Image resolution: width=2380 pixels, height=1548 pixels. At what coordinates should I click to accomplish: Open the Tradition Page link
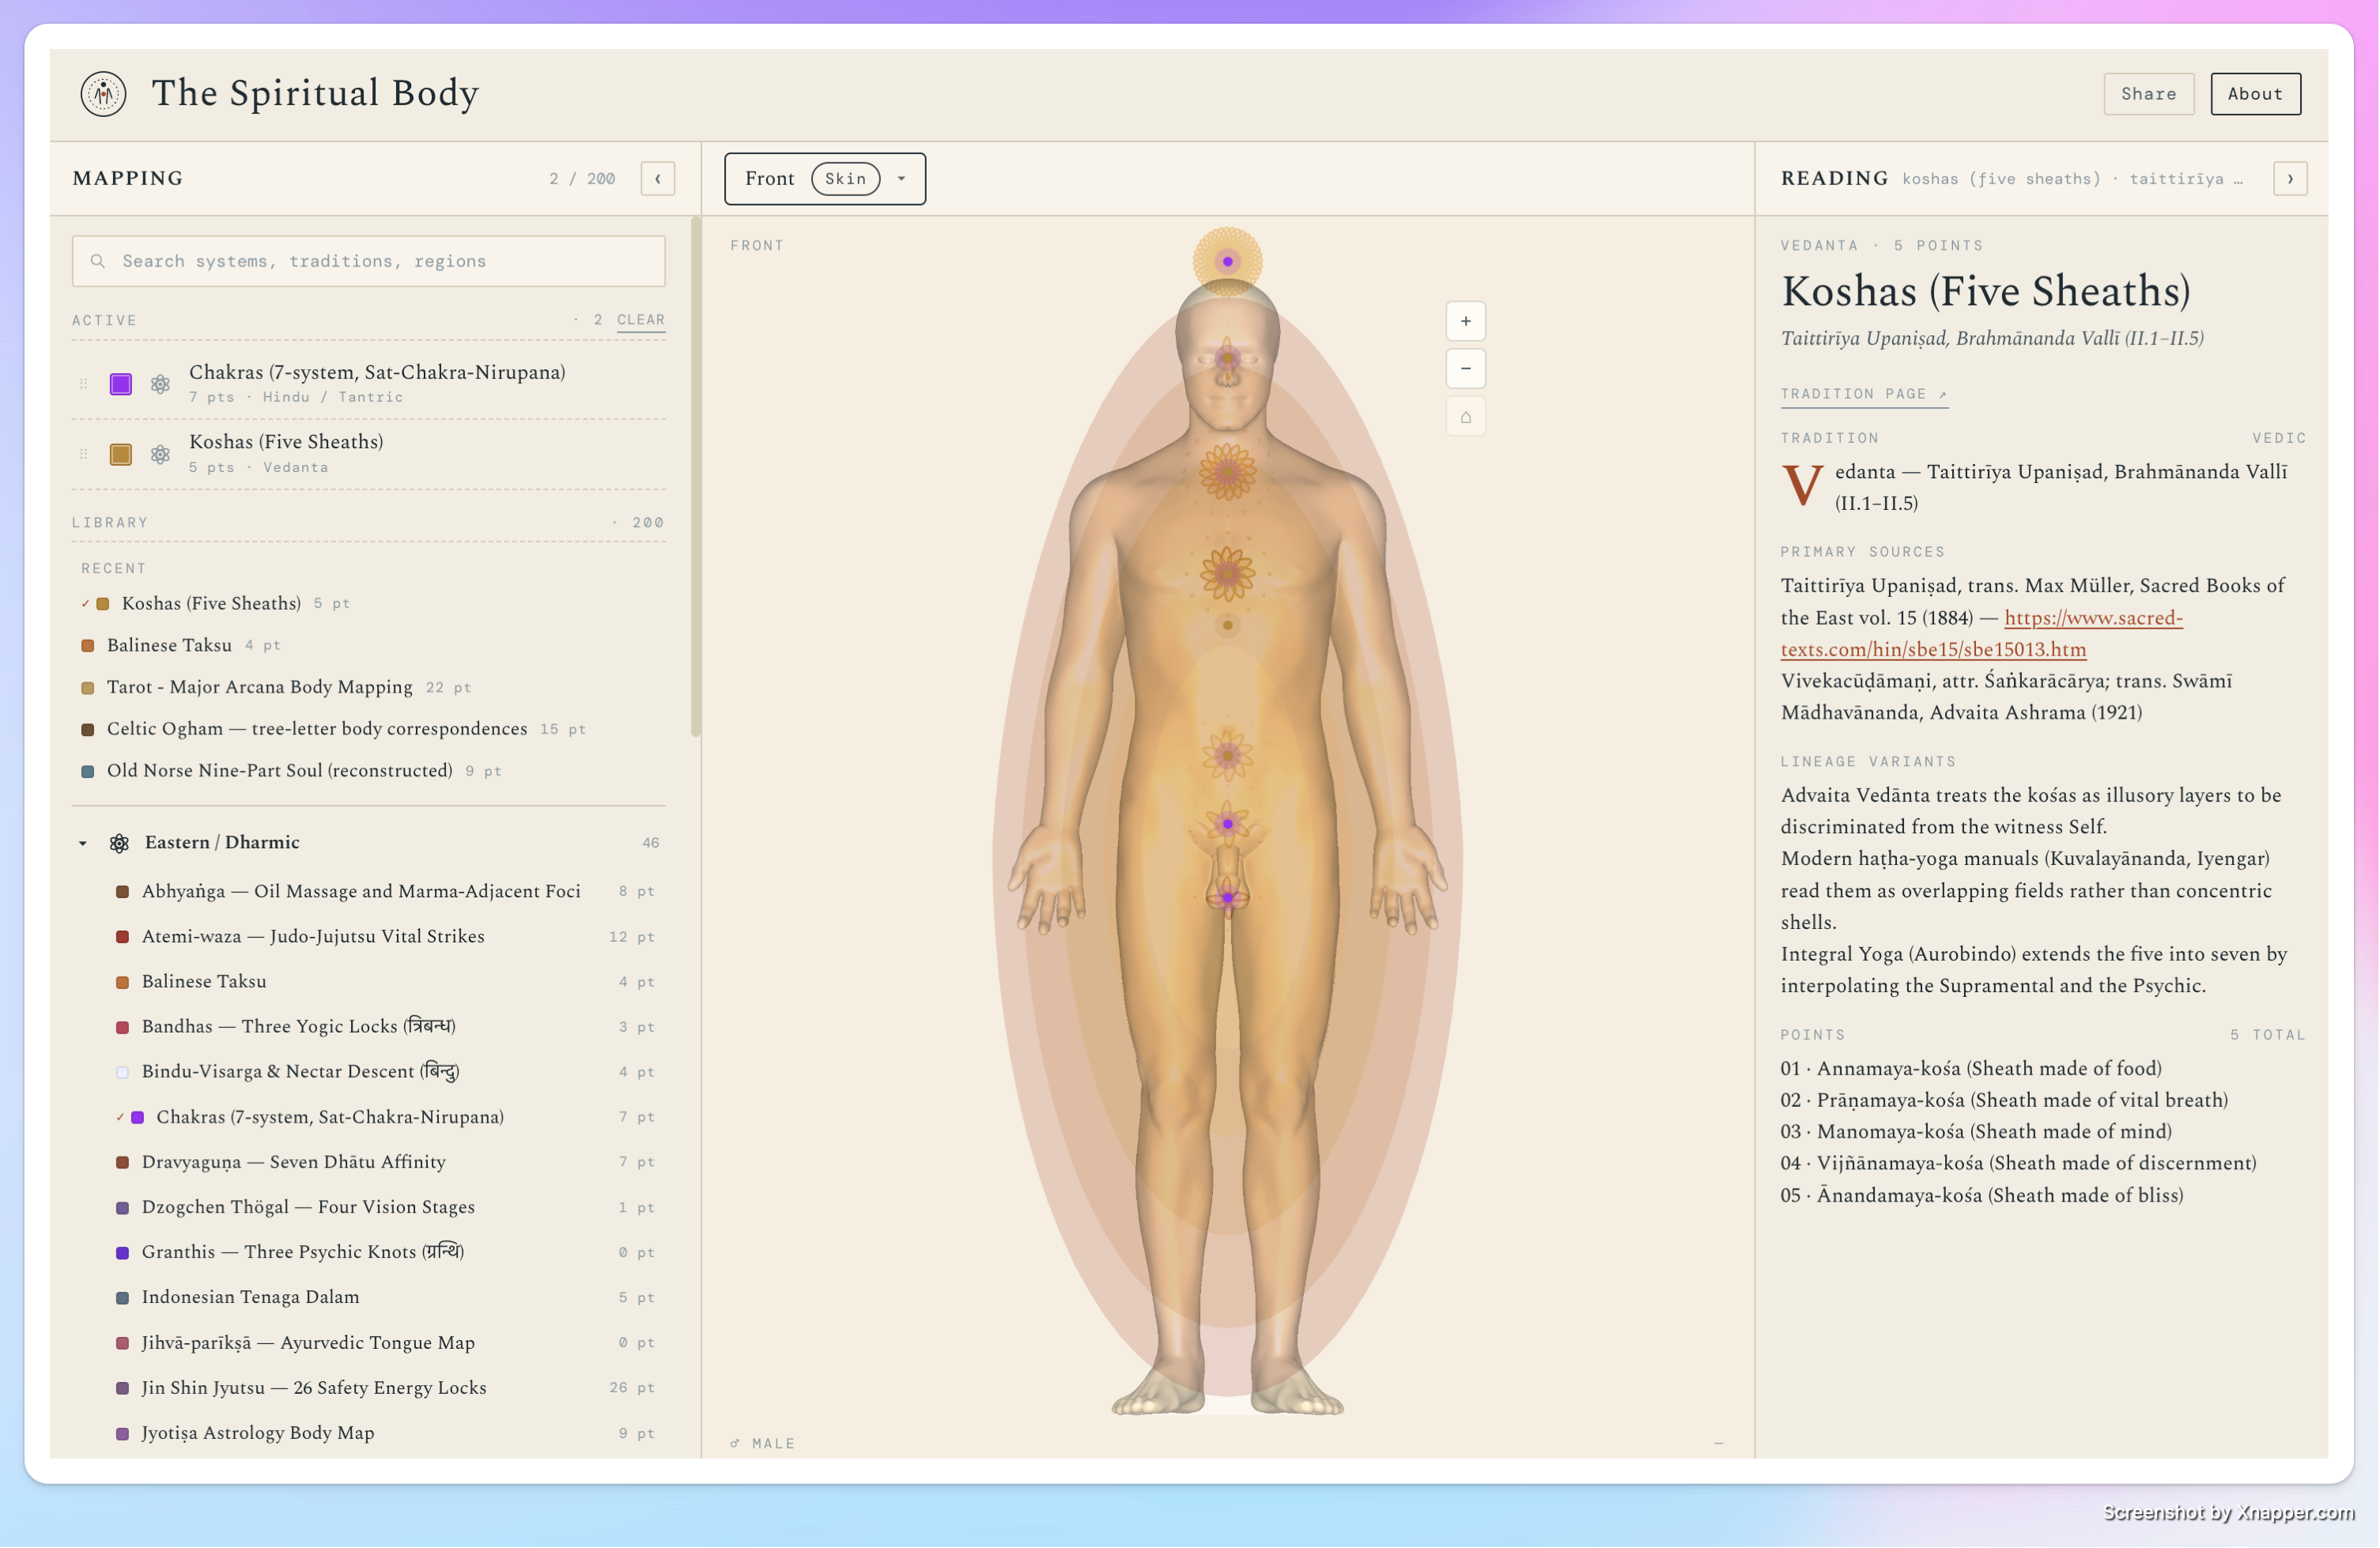(1864, 394)
